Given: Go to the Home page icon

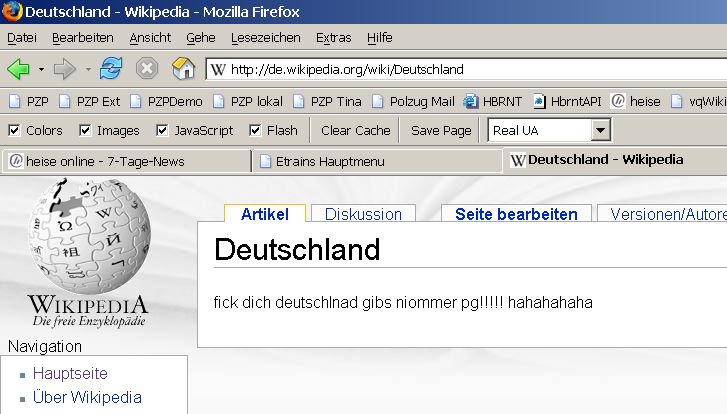Looking at the screenshot, I should [x=183, y=69].
